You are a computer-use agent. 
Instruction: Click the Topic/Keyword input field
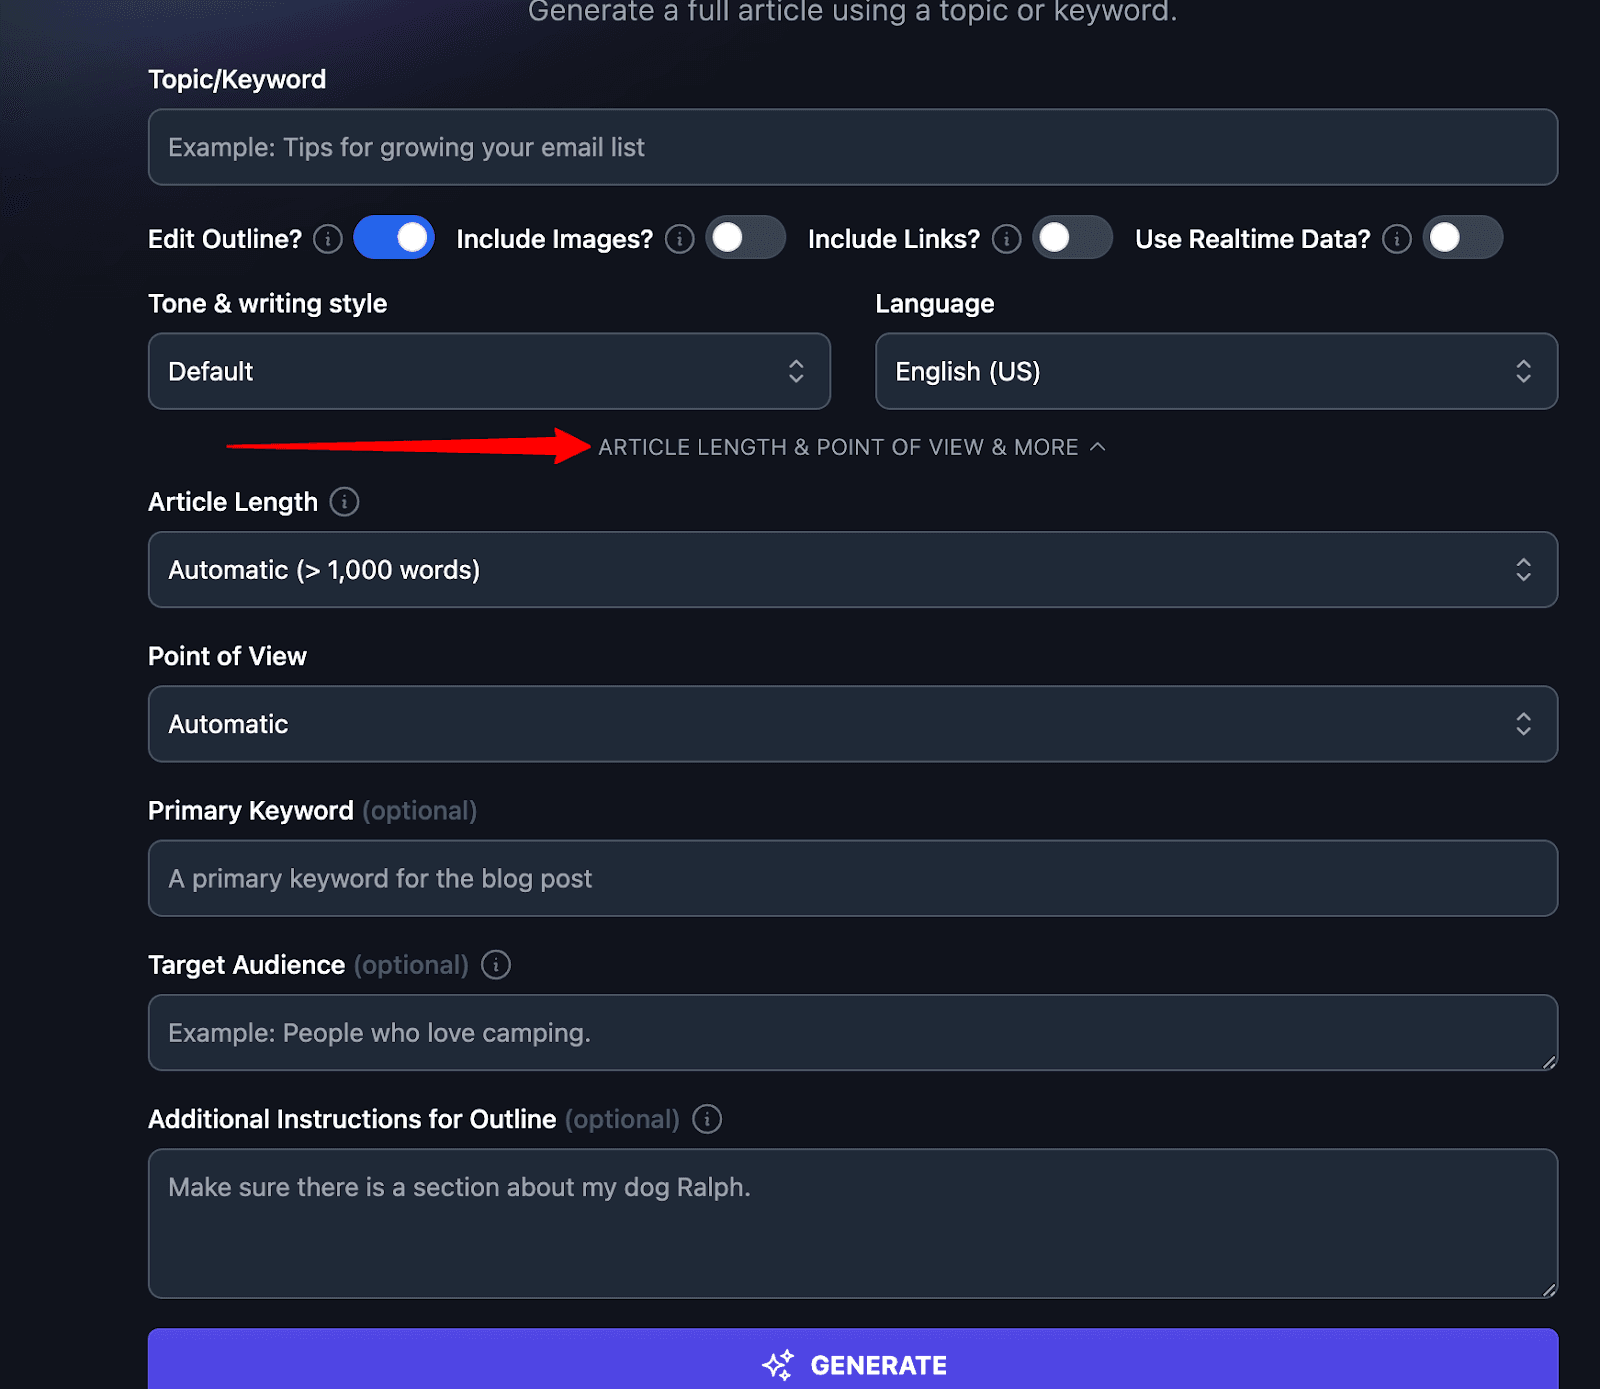point(852,147)
